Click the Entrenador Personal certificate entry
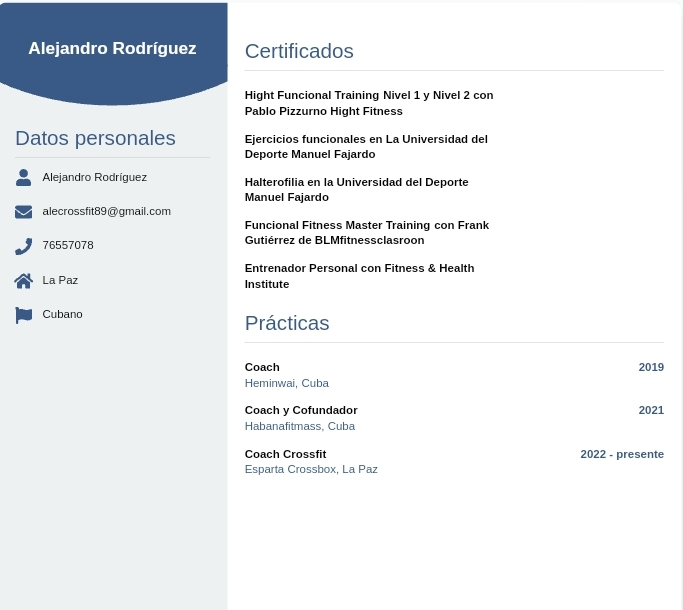Screen dimensions: 683x610 359,276
